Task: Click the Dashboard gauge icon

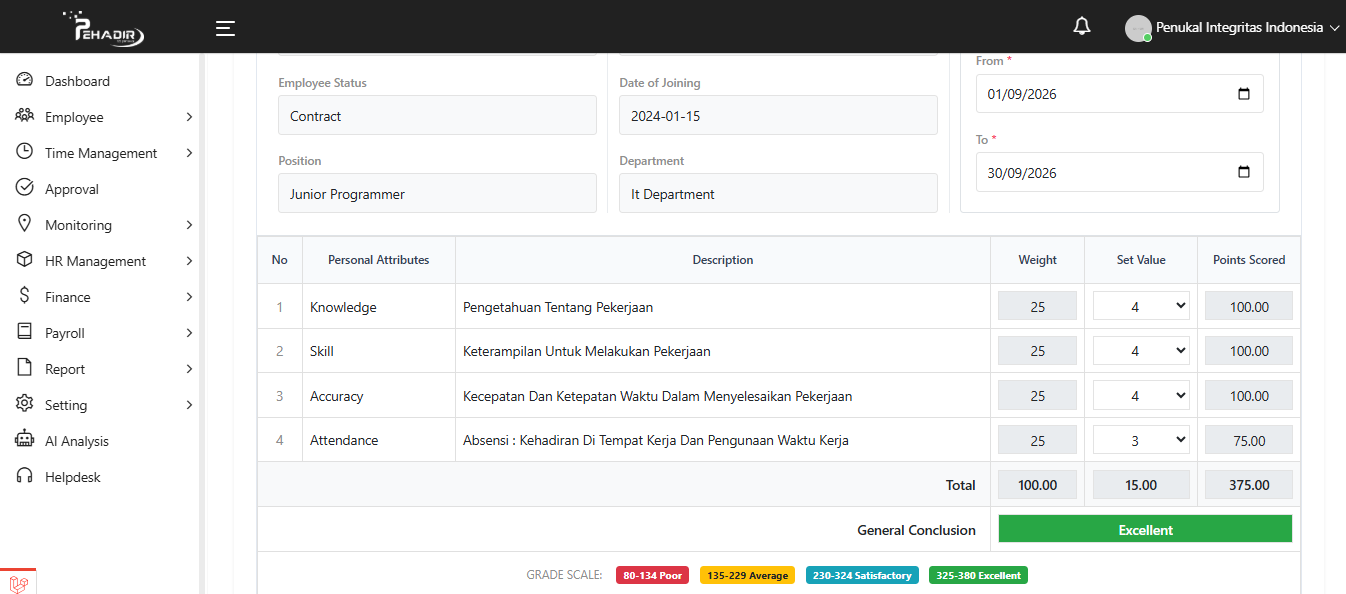Action: [25, 81]
